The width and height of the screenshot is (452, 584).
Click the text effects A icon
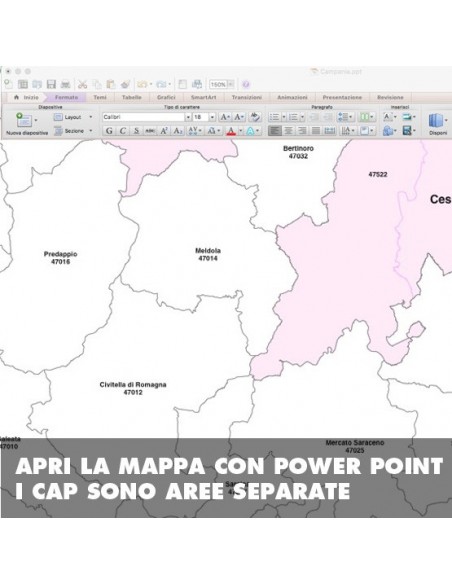(251, 131)
